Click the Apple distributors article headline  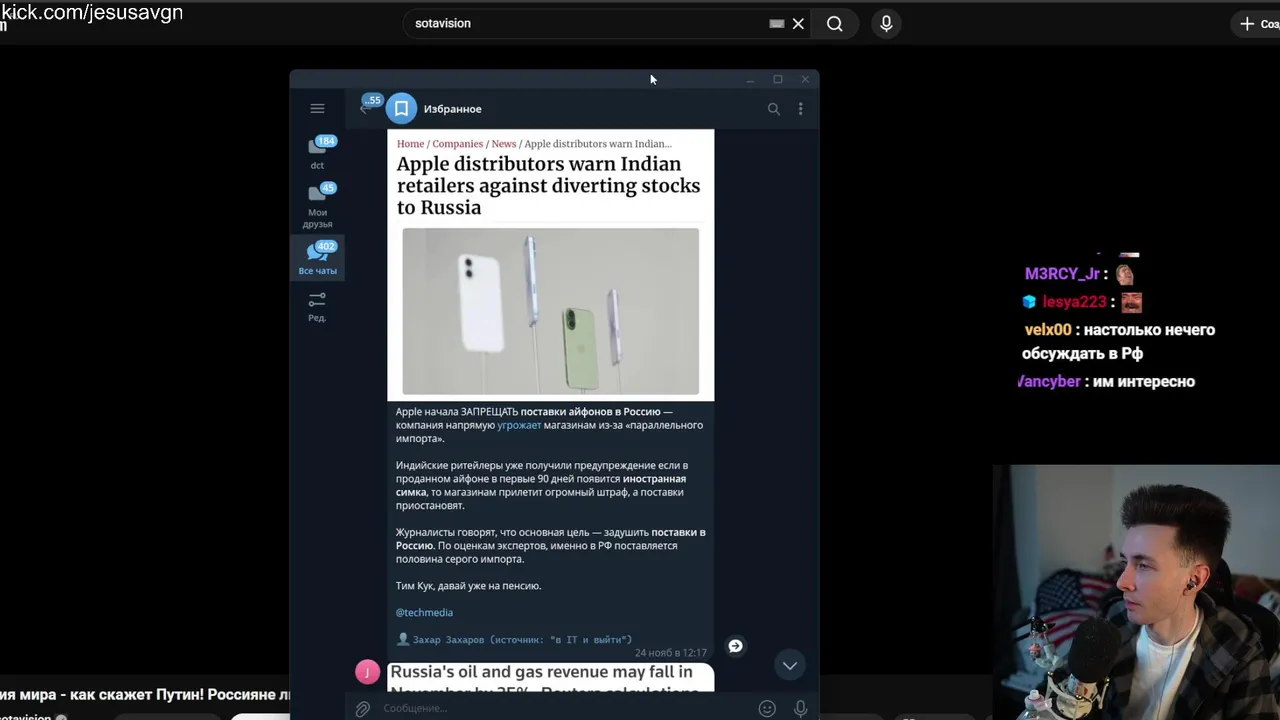click(548, 186)
